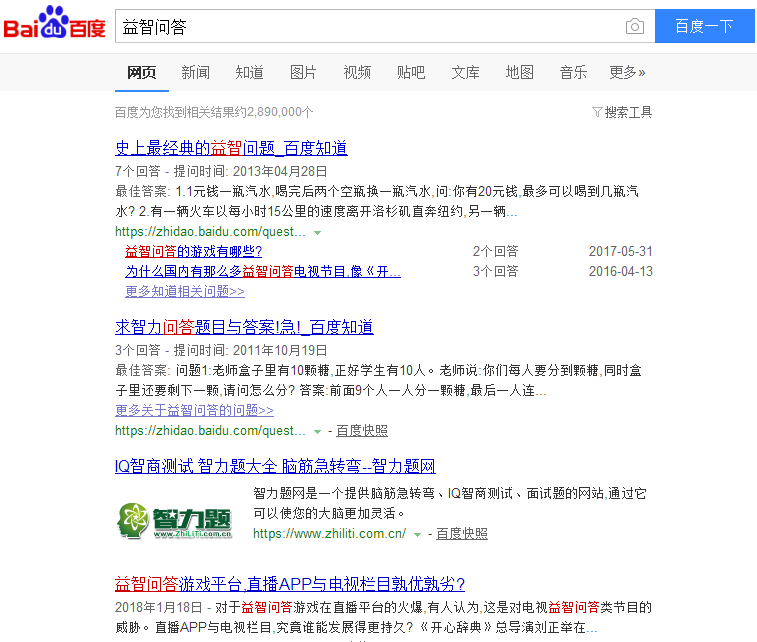Select the 网页 tab
The image size is (757, 642).
(x=141, y=72)
